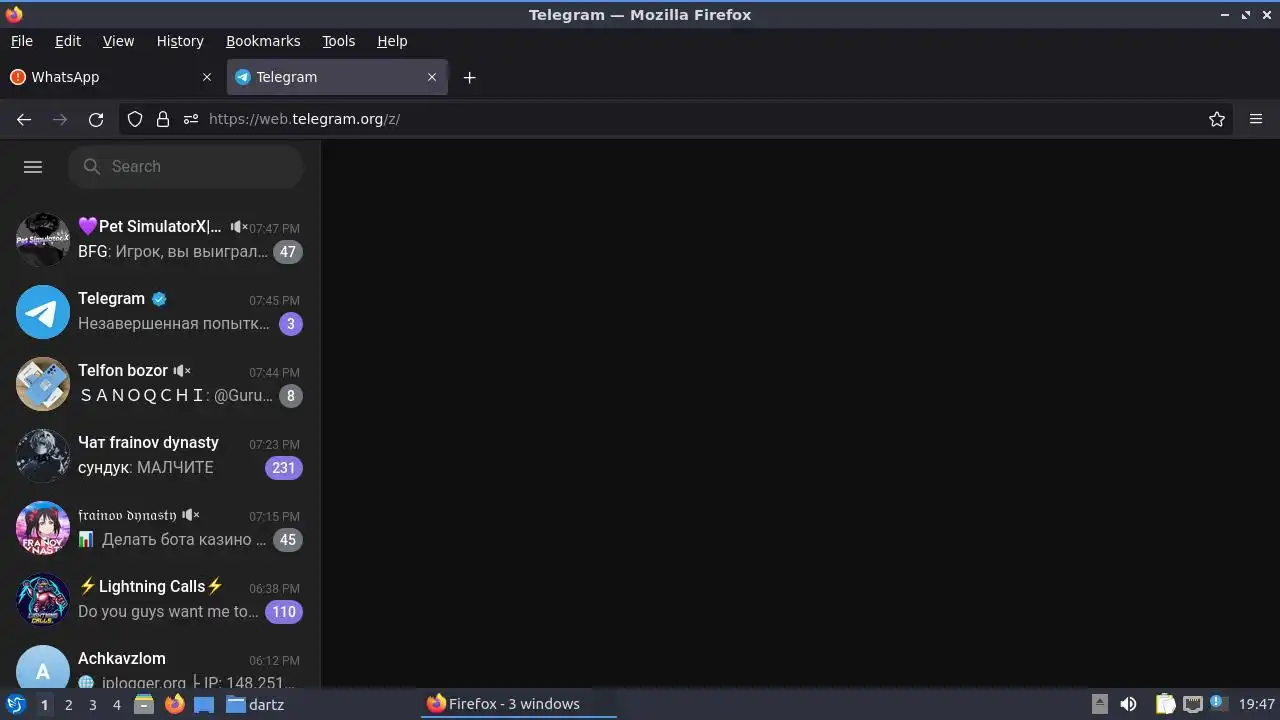Click the site permissions icon
Viewport: 1280px width, 720px height.
191,119
